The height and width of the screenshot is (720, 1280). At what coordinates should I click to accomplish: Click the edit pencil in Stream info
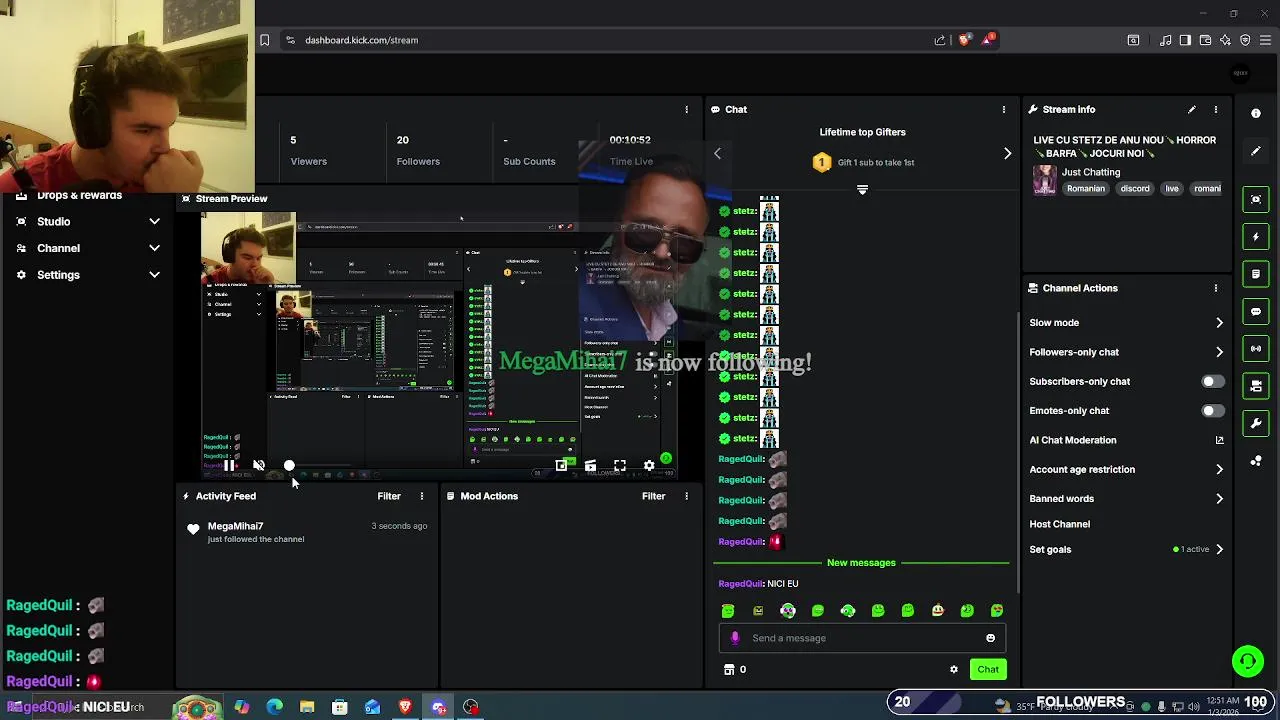[x=1191, y=109]
